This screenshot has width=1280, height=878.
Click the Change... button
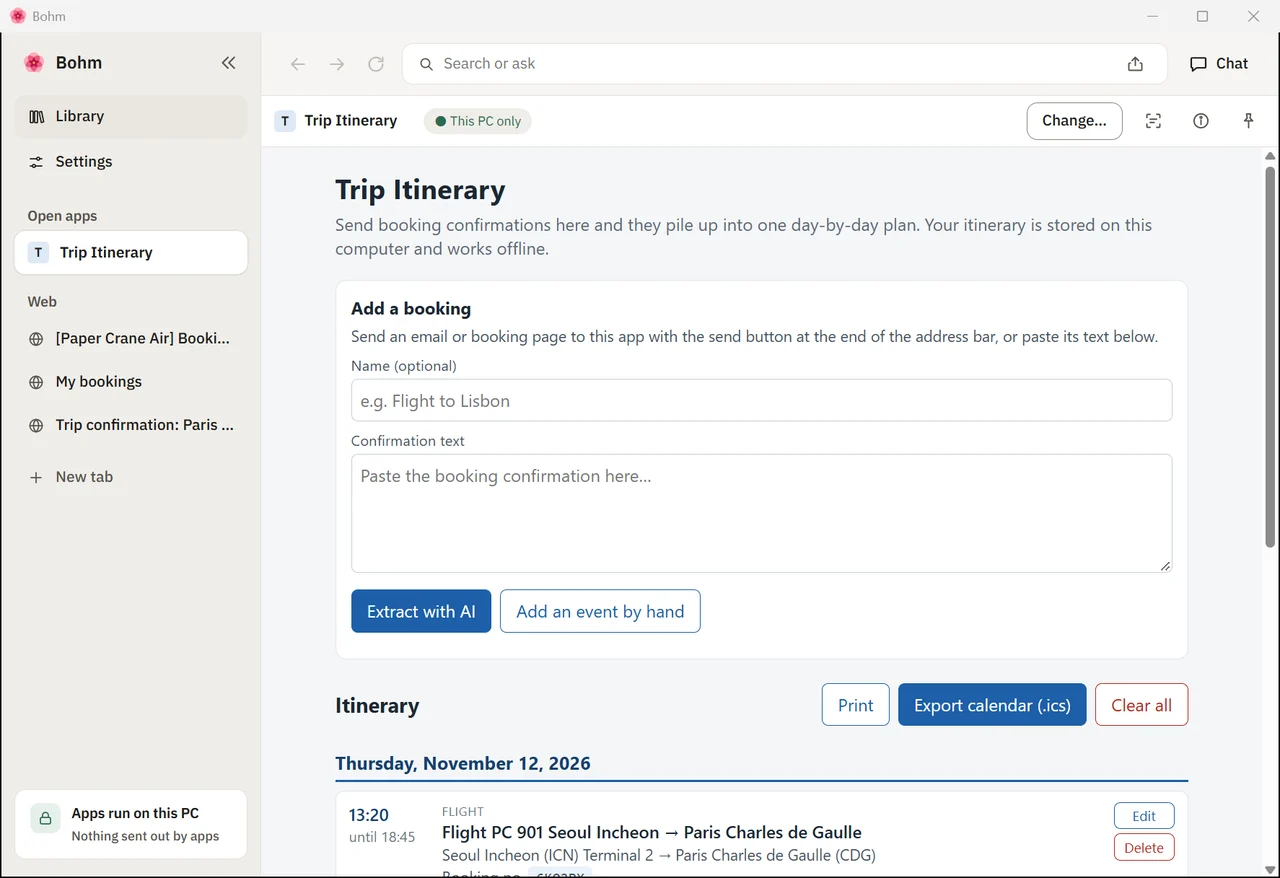pyautogui.click(x=1074, y=121)
